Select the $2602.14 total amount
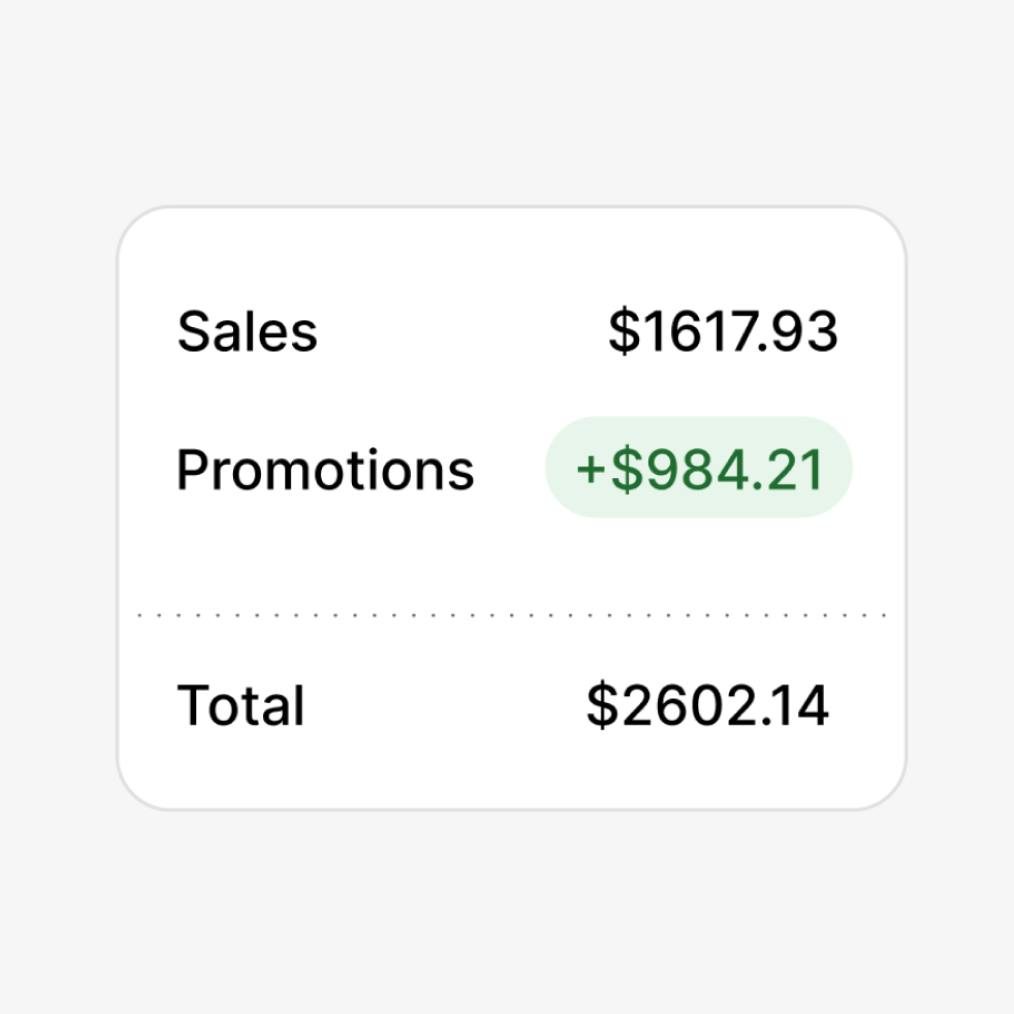This screenshot has width=1014, height=1014. (x=707, y=705)
